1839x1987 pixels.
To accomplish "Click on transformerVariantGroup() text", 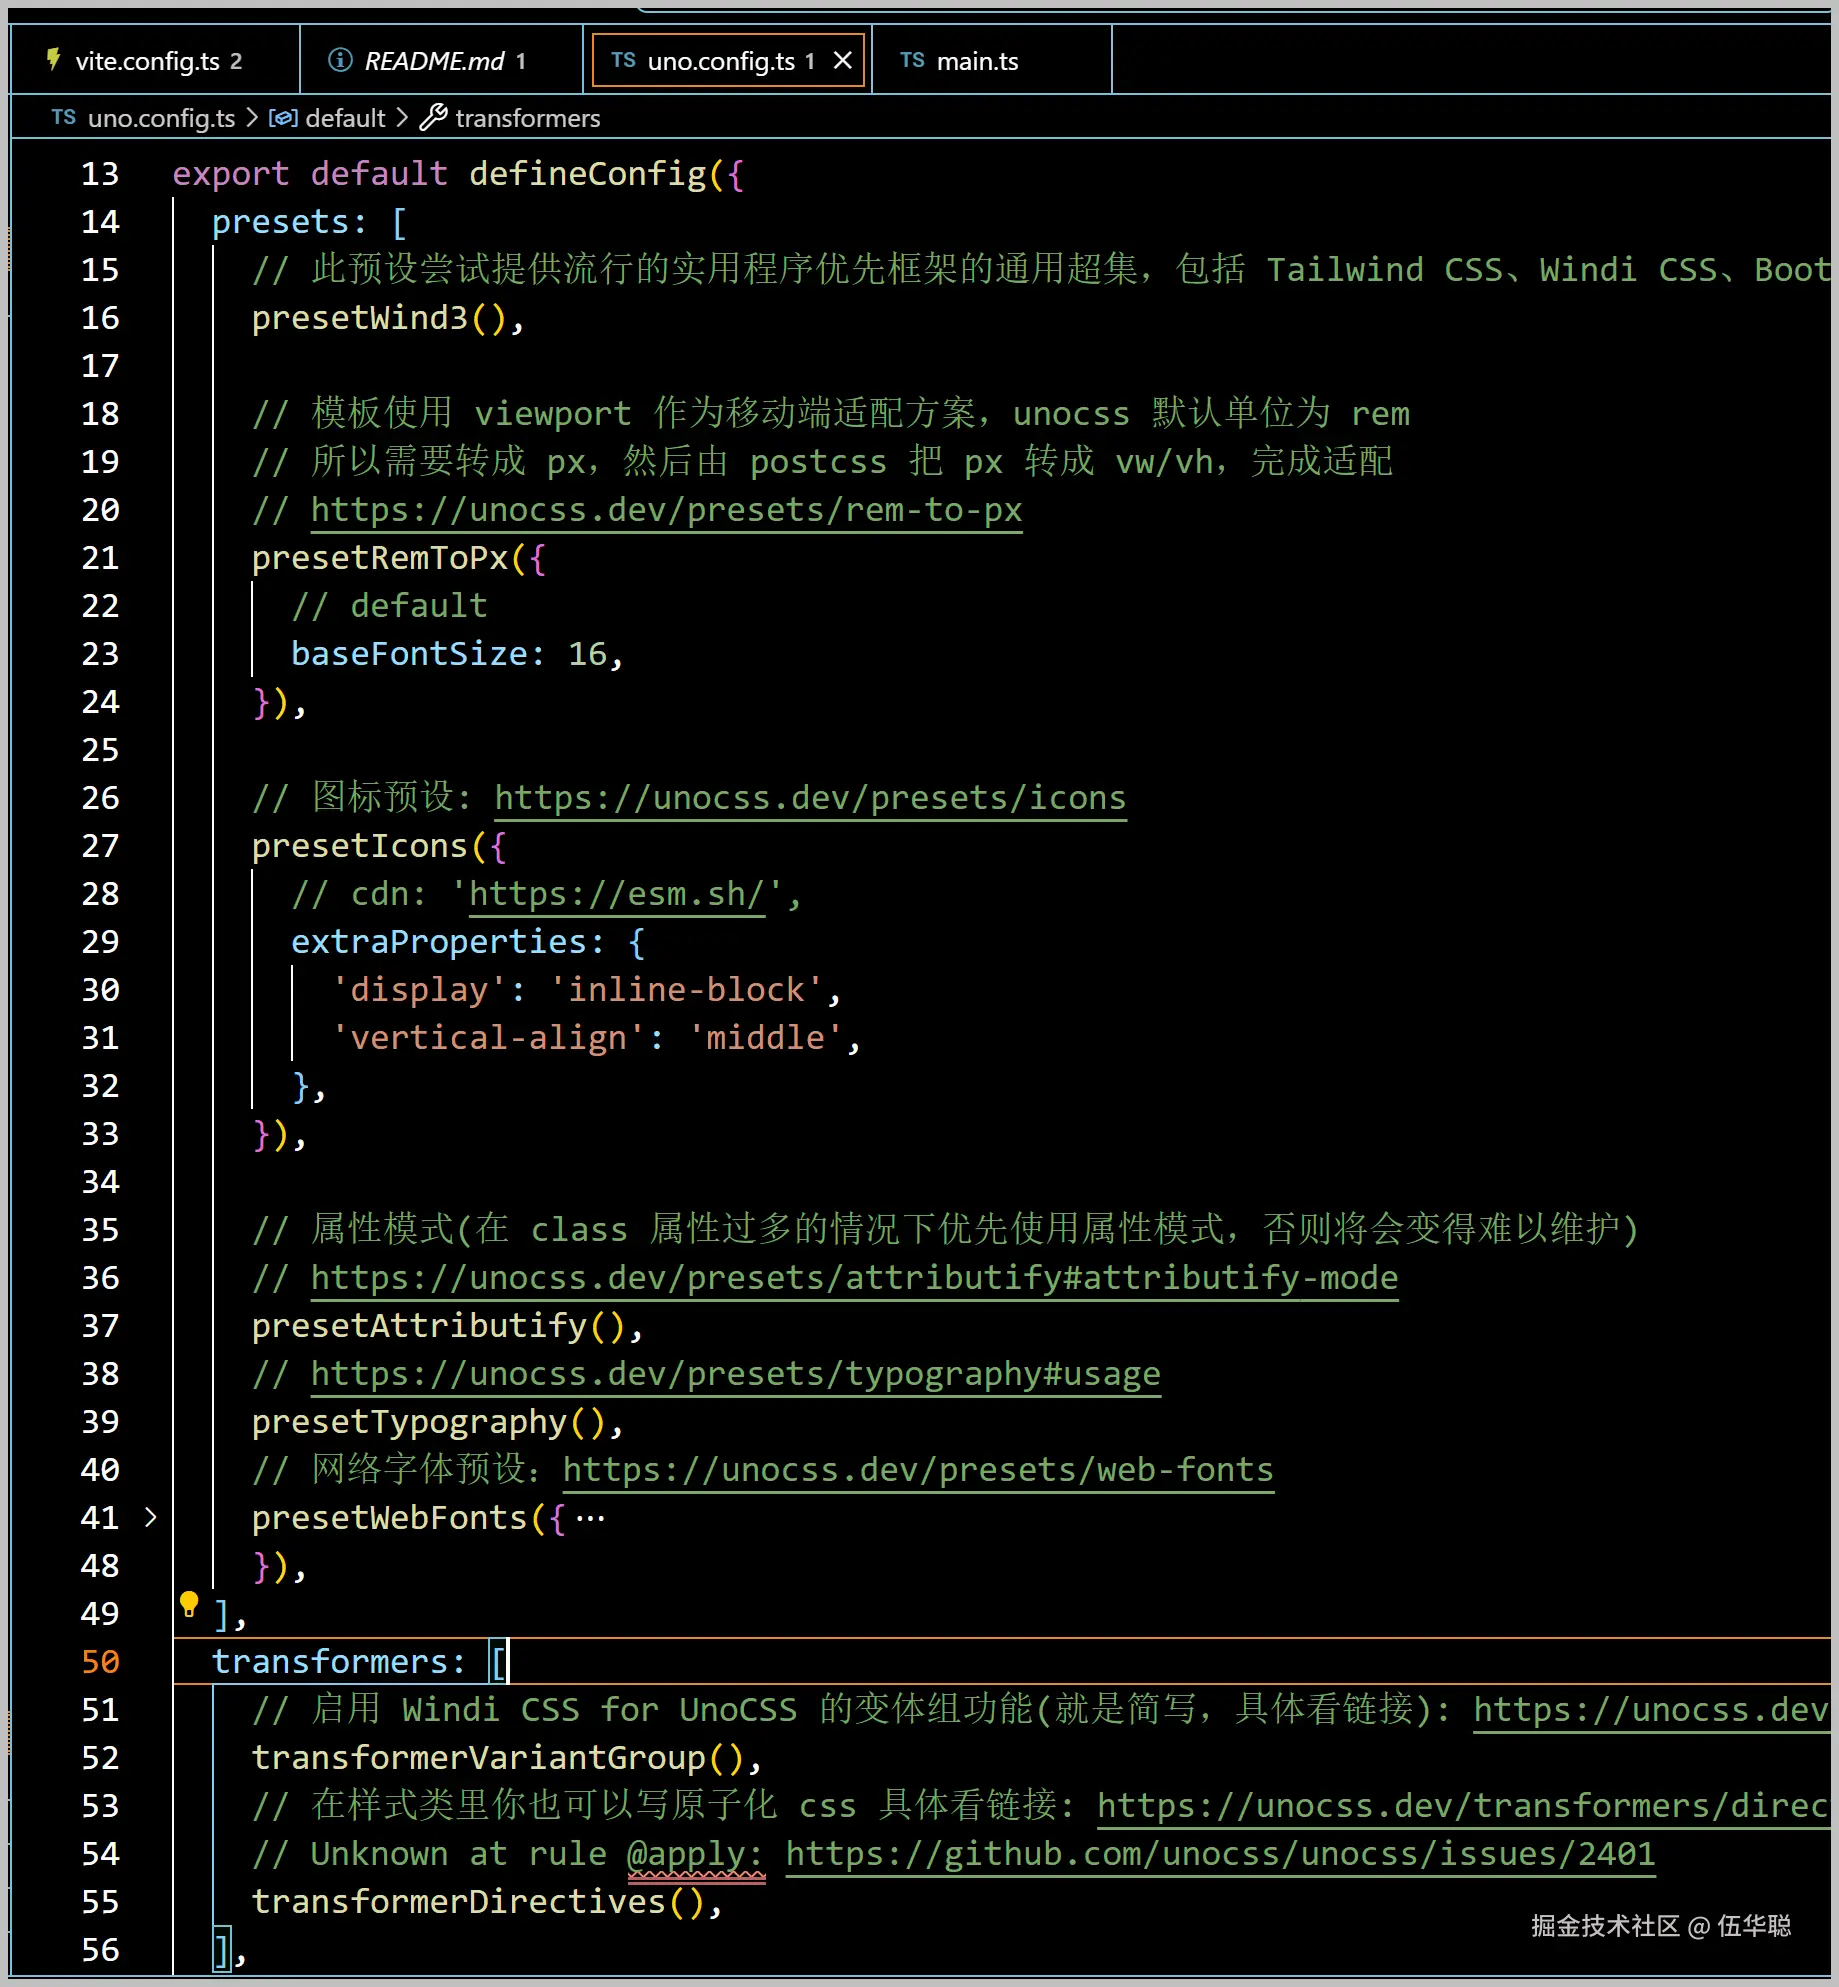I will tap(498, 1758).
